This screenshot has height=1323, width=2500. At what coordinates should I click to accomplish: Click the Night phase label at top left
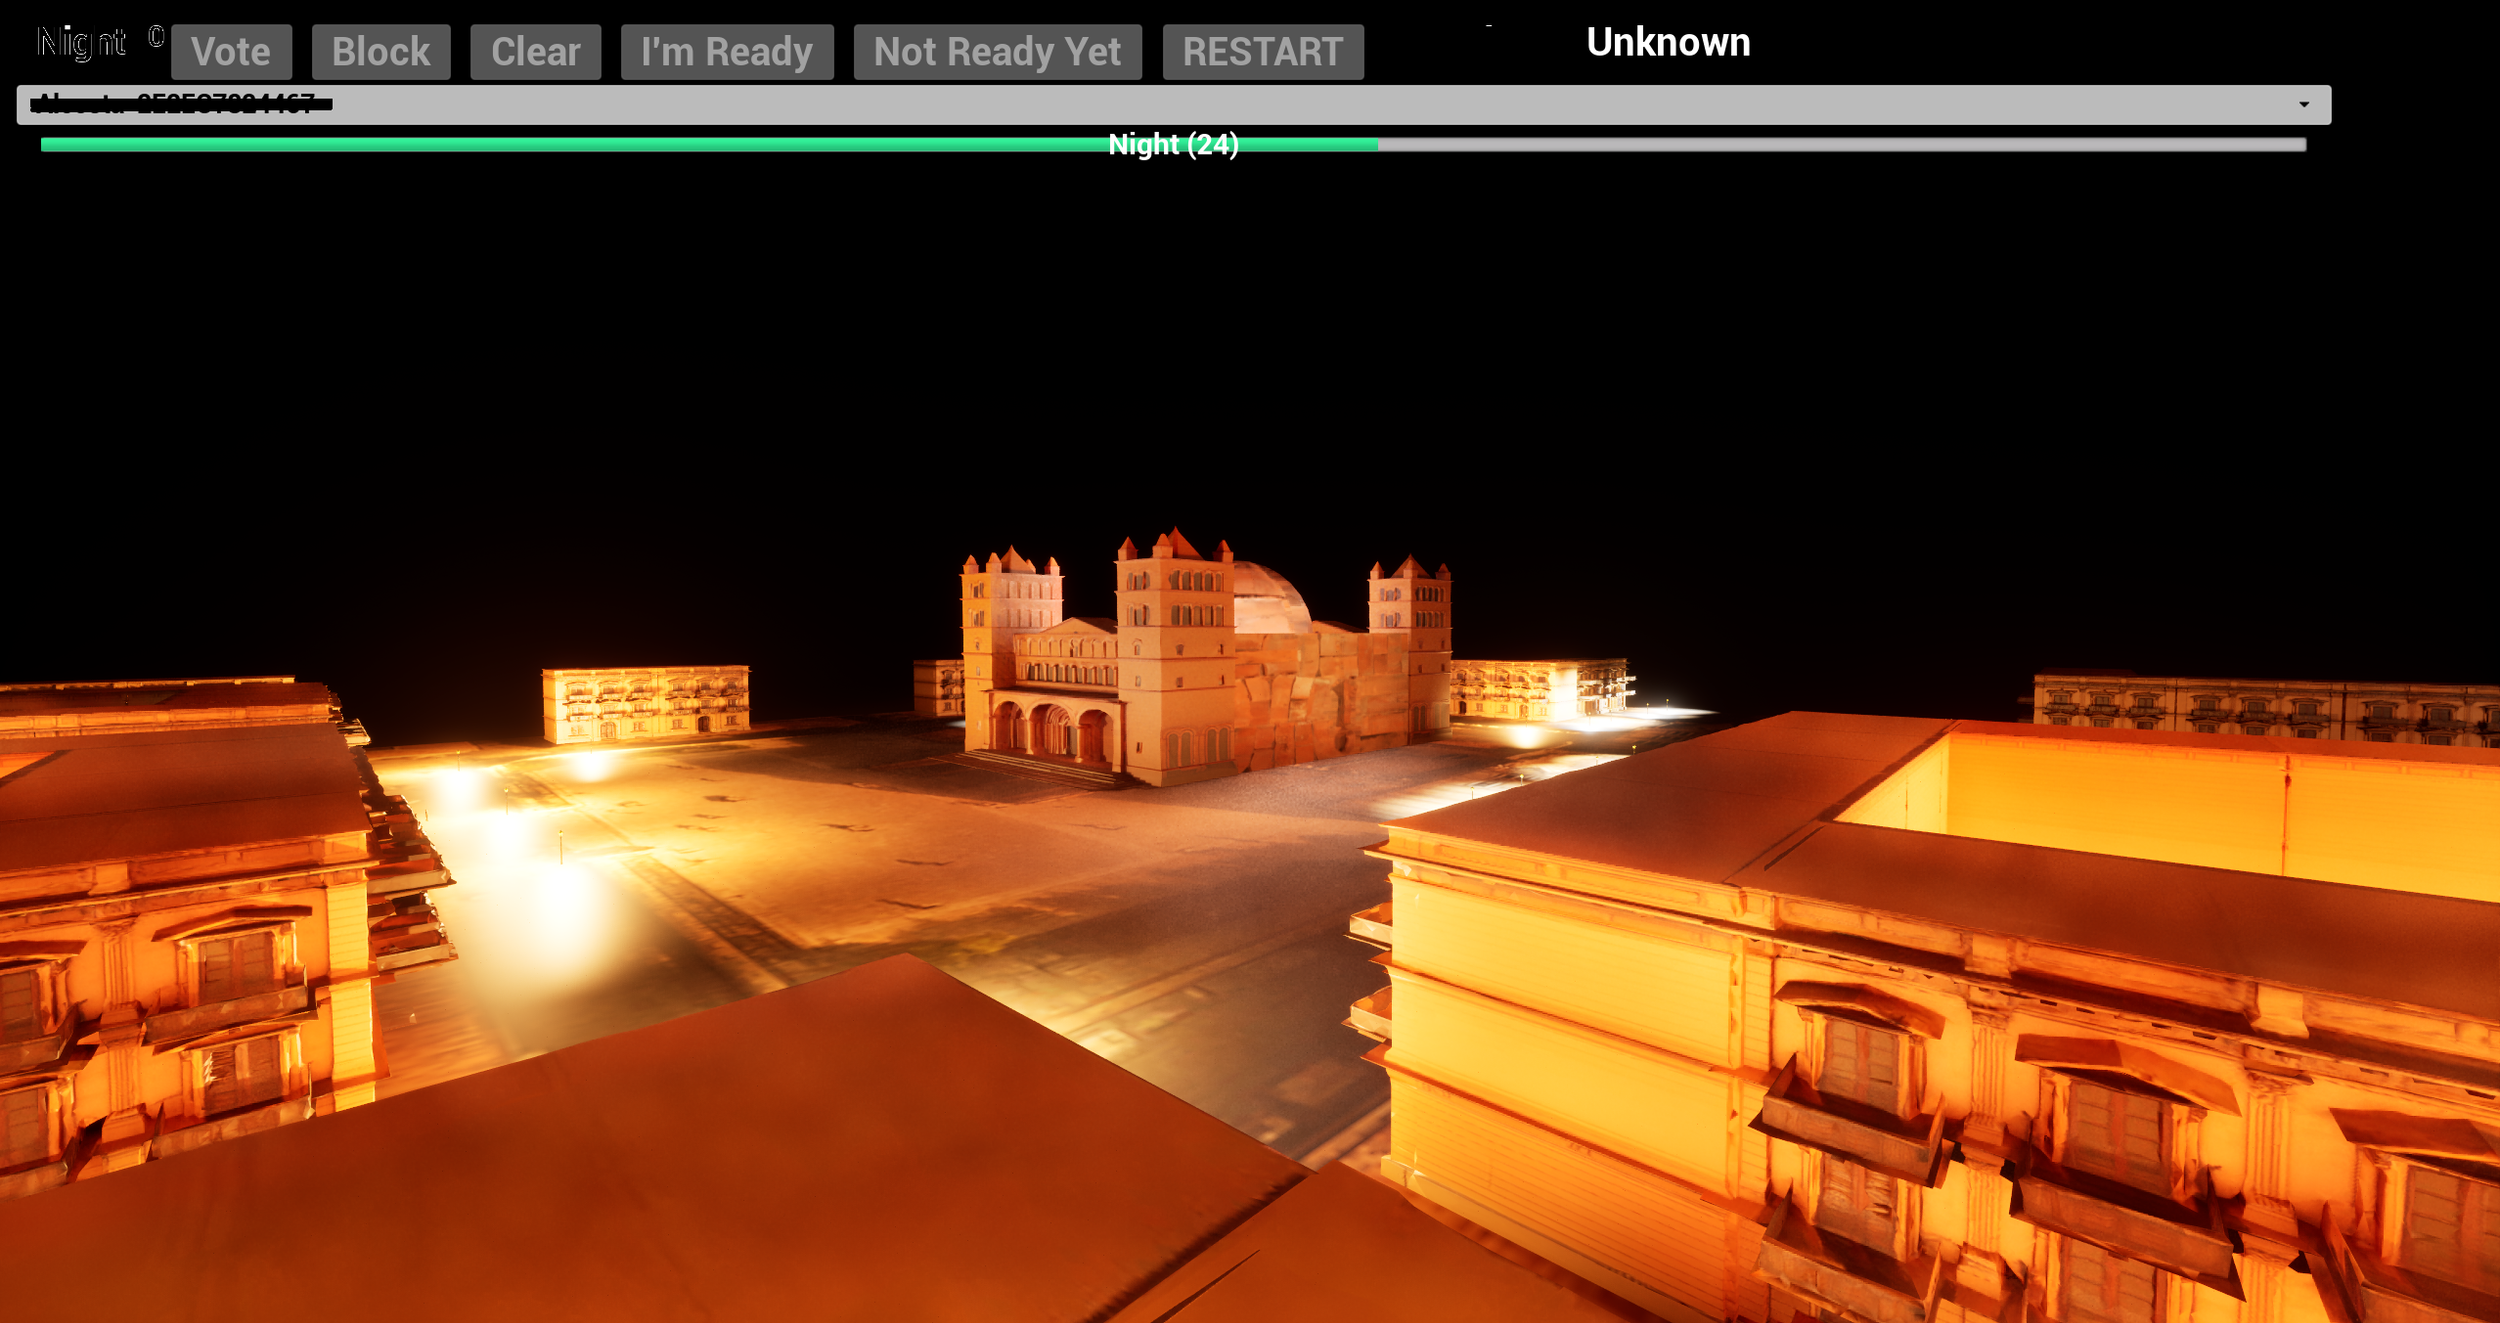pos(81,42)
